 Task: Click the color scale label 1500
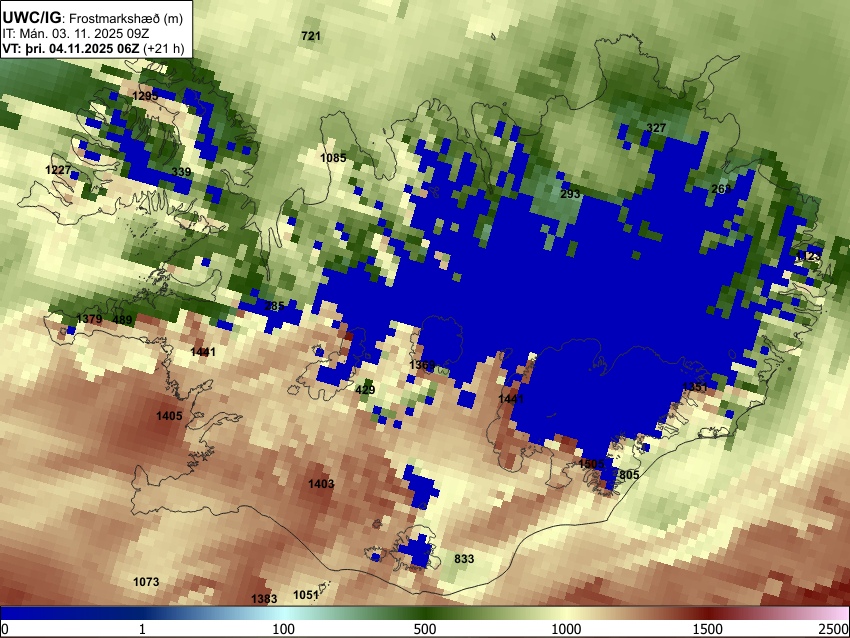coord(708,629)
